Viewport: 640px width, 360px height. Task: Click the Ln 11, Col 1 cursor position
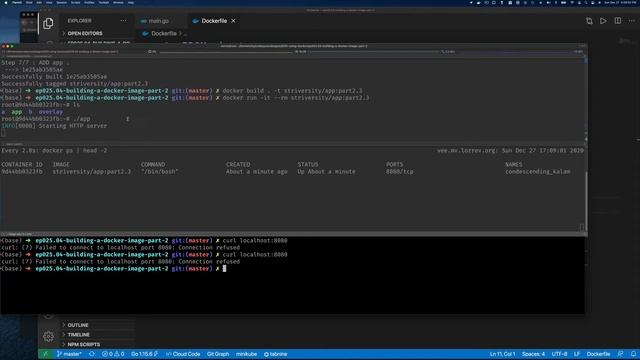click(x=502, y=354)
